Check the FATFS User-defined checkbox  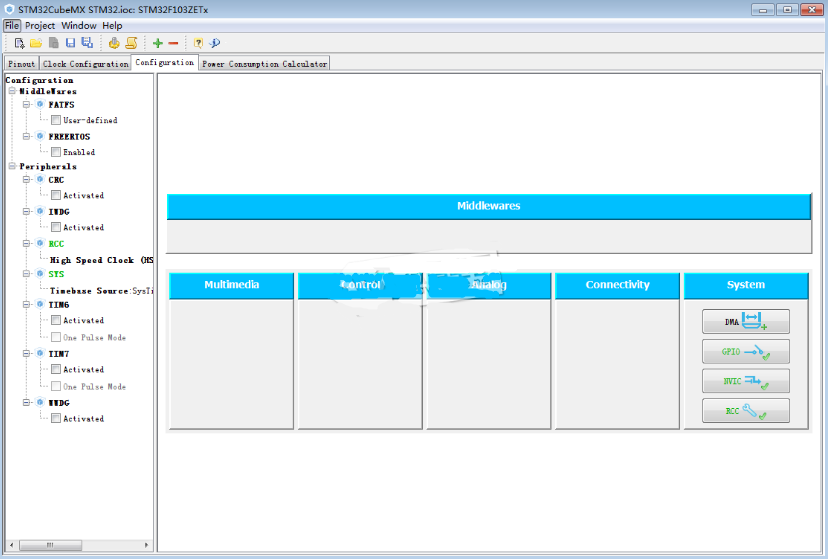56,120
